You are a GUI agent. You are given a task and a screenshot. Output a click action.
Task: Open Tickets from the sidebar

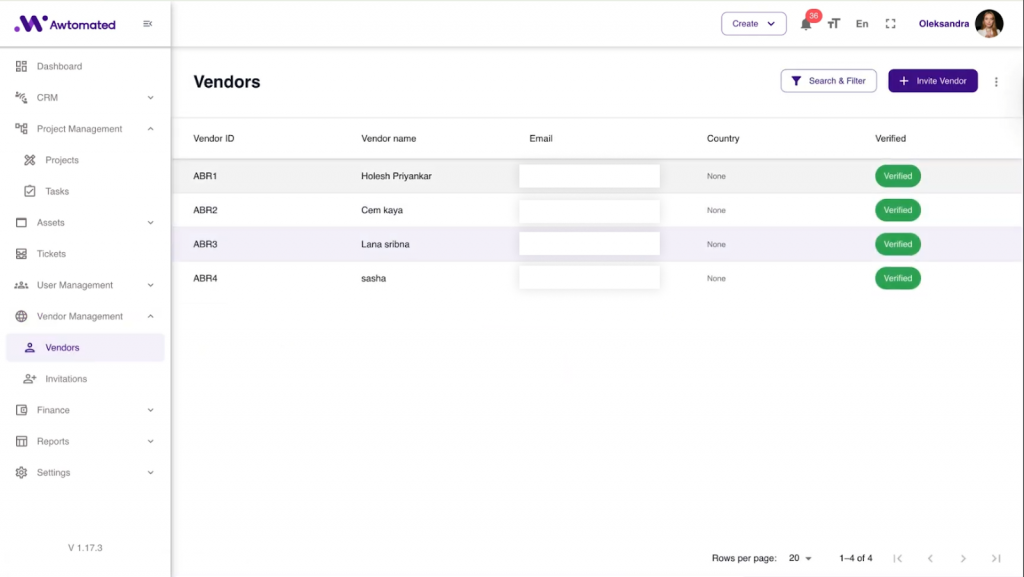click(51, 254)
